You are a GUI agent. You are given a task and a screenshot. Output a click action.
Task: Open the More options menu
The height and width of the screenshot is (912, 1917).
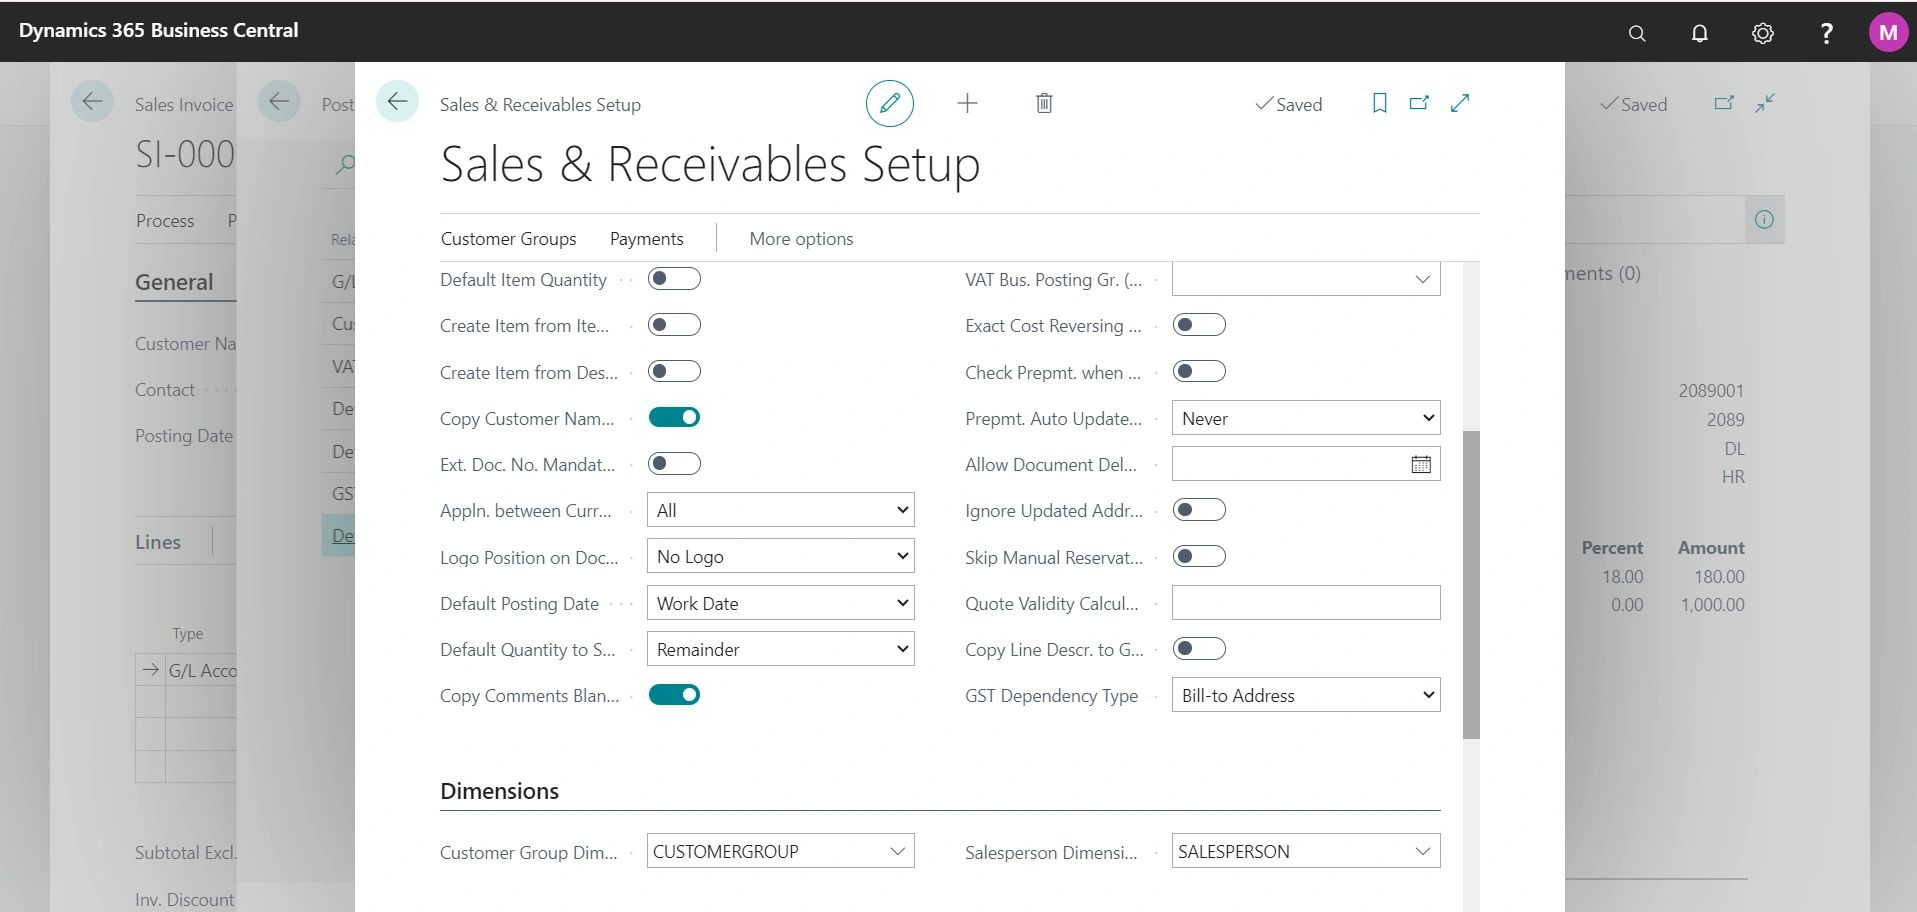[x=800, y=238]
